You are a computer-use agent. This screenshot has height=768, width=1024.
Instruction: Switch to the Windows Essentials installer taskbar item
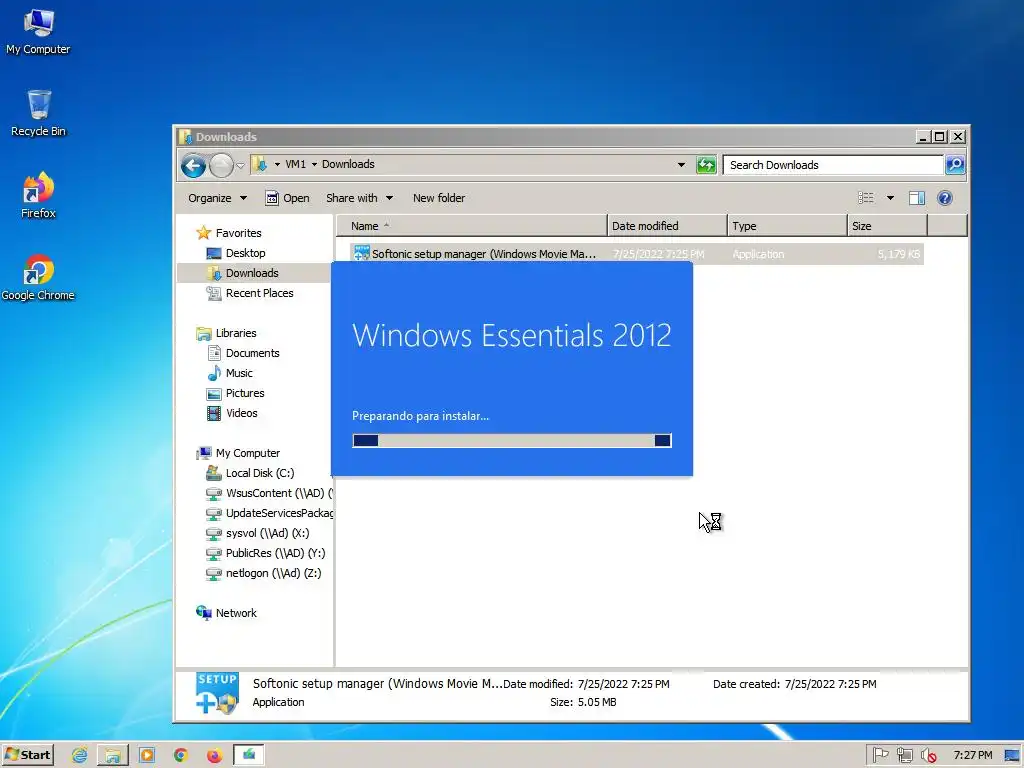249,756
